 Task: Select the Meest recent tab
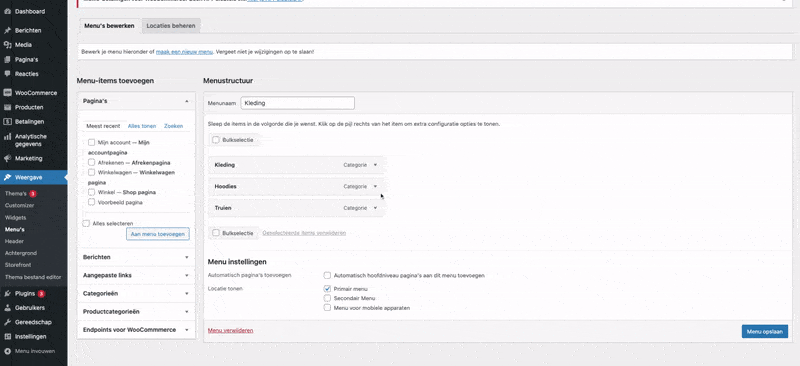[103, 126]
